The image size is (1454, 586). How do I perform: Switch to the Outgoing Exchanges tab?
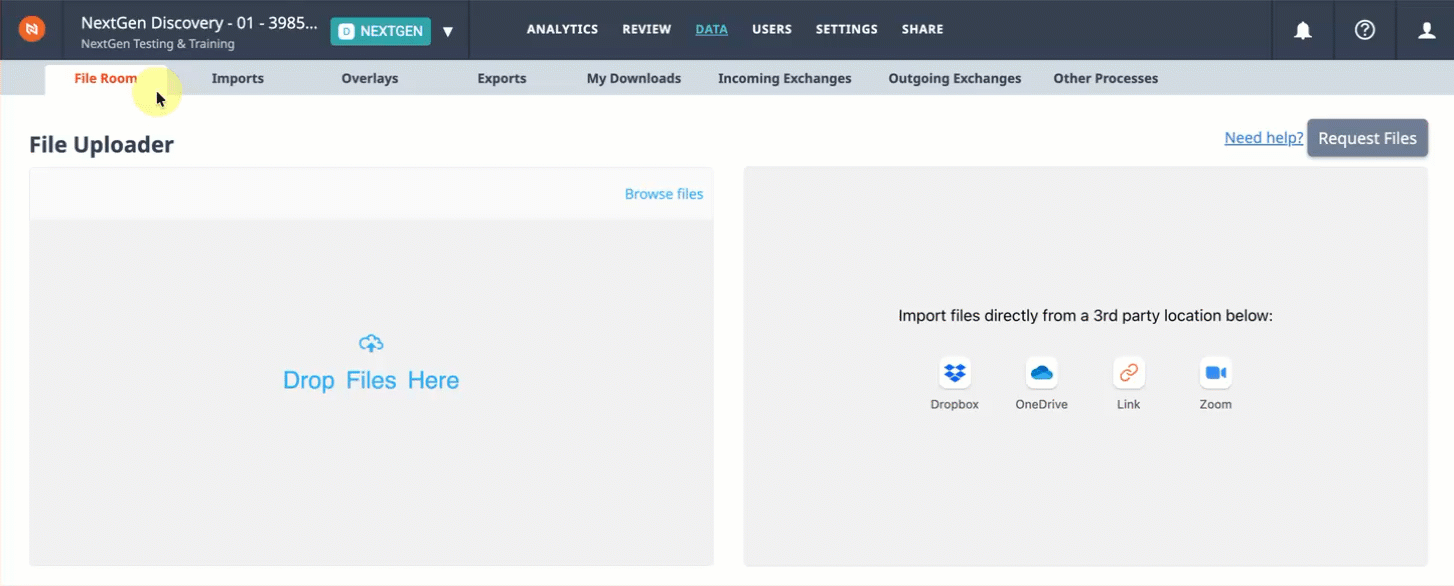pos(955,79)
